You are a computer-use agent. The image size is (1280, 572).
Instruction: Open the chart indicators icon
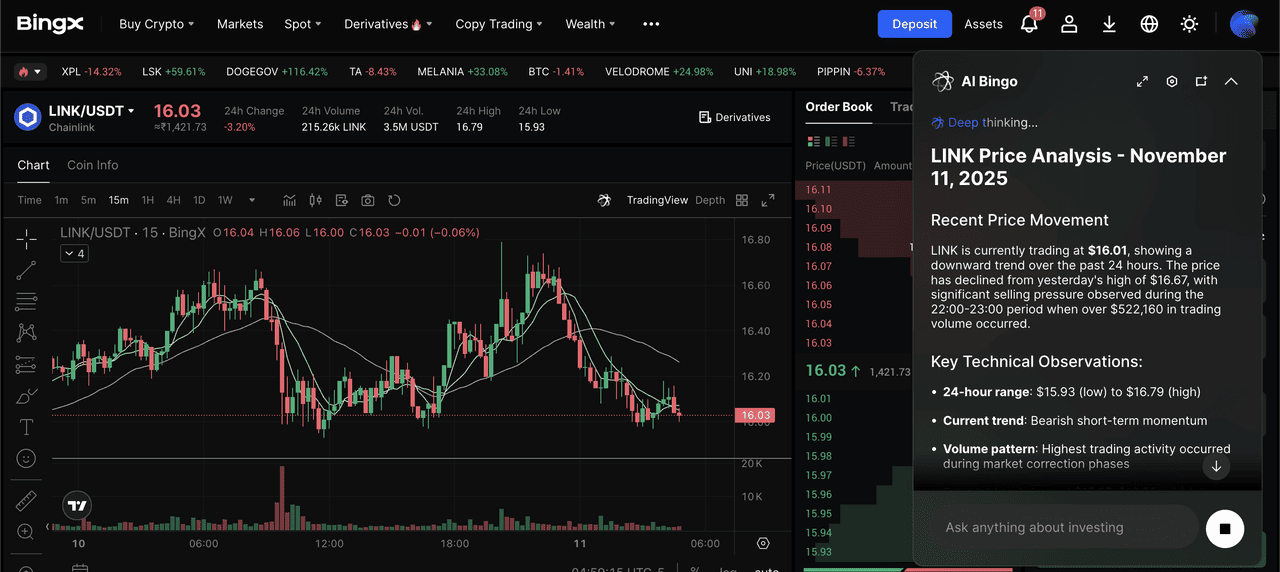tap(289, 200)
